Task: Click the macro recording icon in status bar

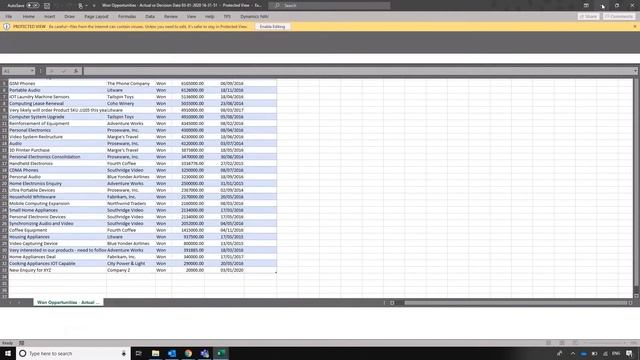Action: tap(22, 343)
